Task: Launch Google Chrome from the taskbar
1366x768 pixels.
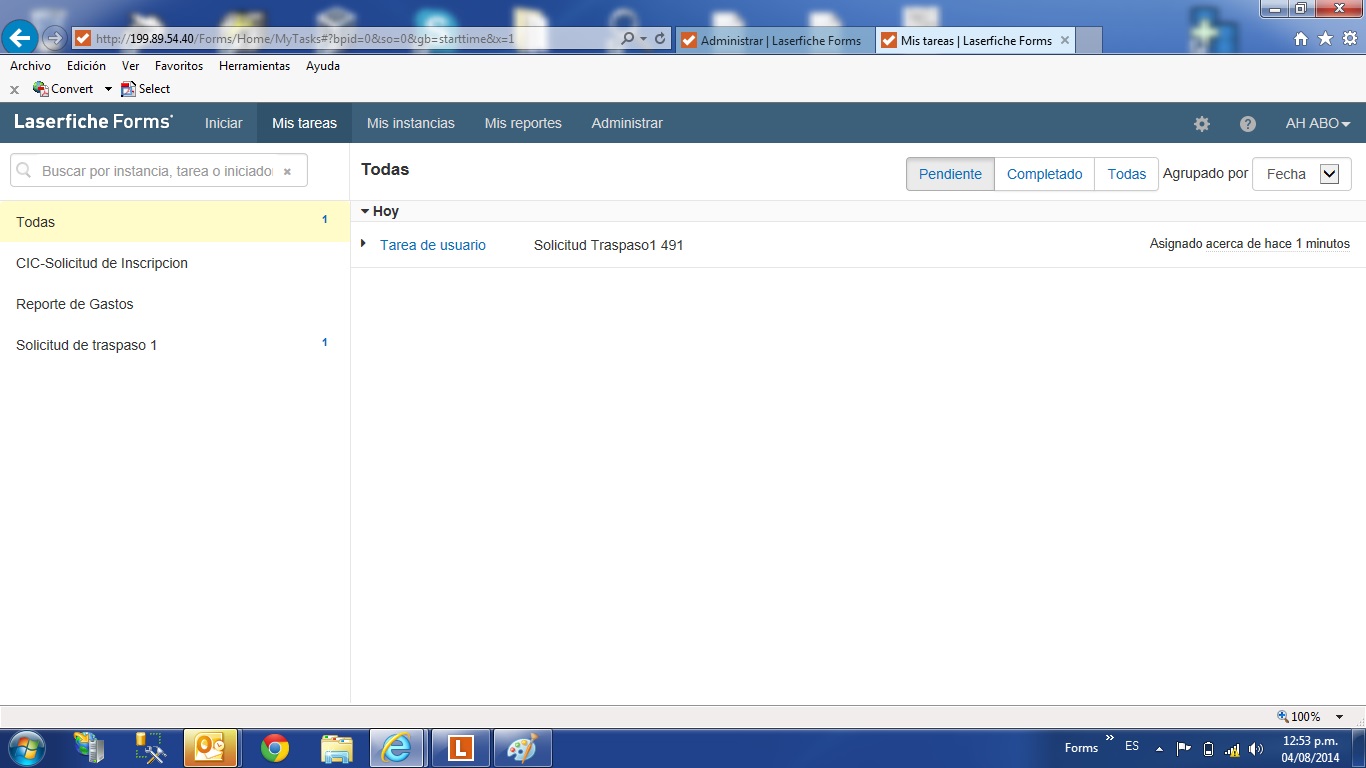Action: click(x=274, y=748)
